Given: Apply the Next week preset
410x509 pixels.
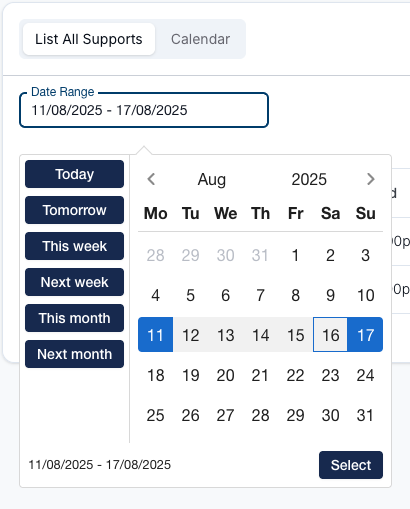Looking at the screenshot, I should coord(74,282).
